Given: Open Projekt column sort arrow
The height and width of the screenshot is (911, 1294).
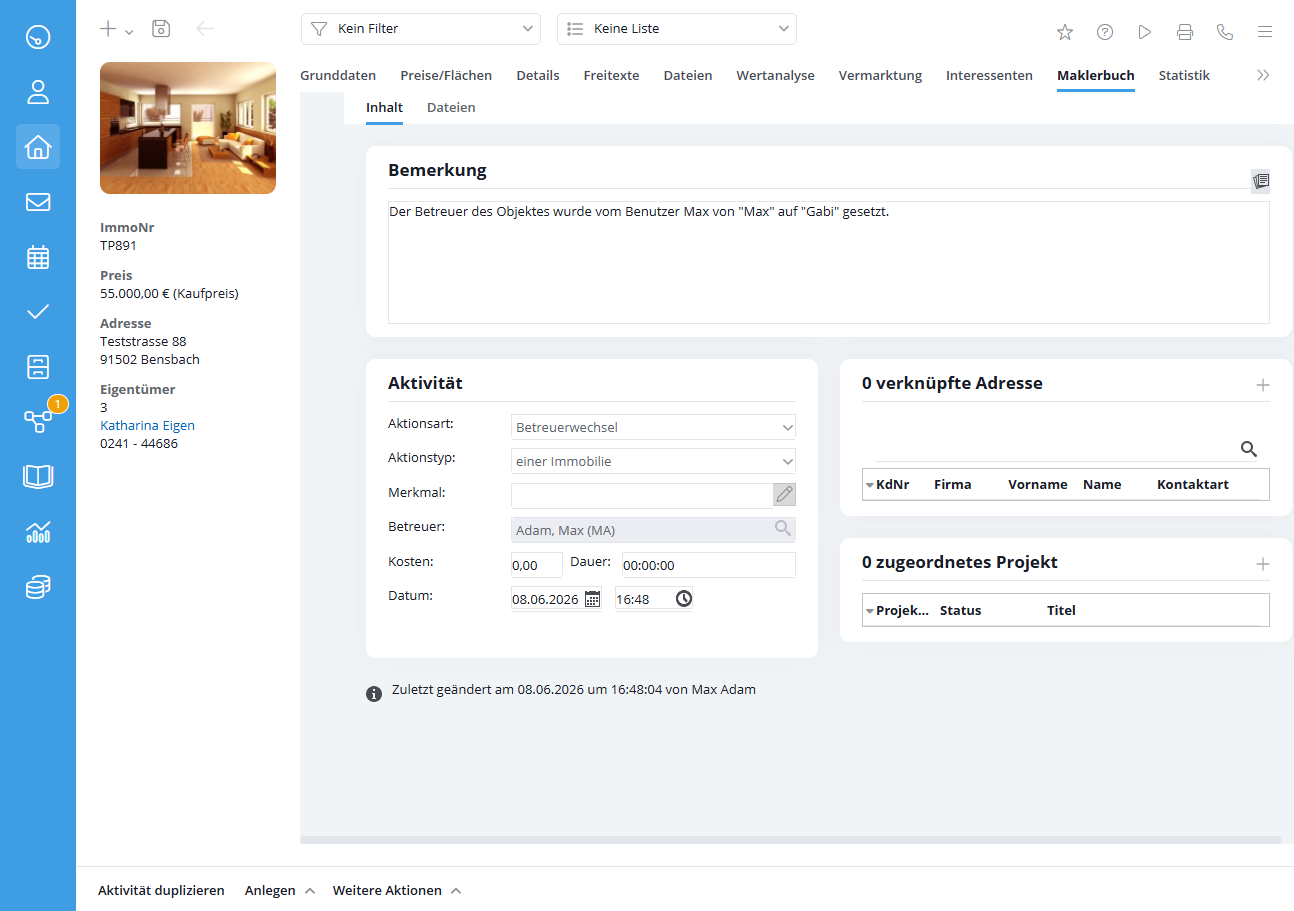Looking at the screenshot, I should 870,611.
